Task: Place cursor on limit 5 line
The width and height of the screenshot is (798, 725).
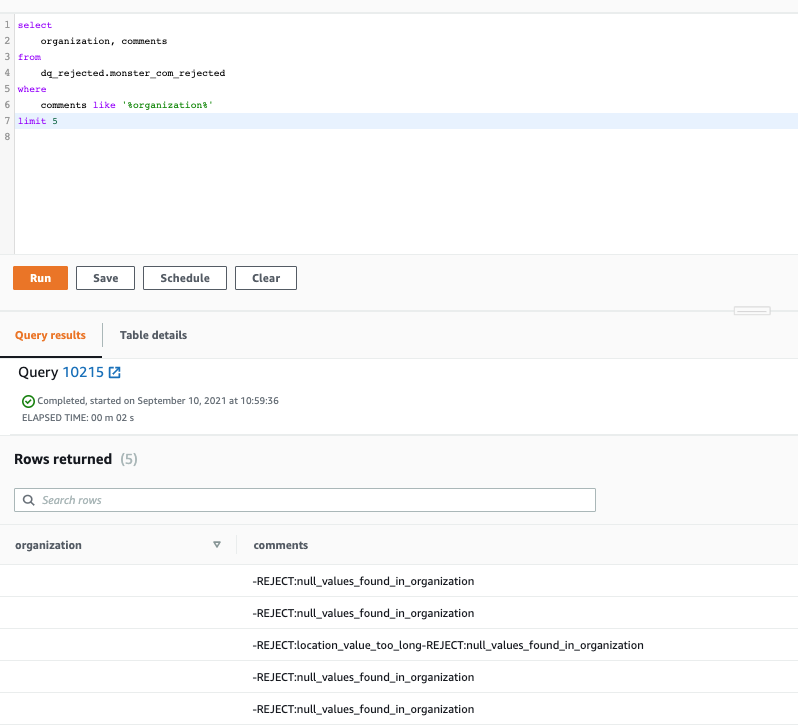Action: click(x=406, y=121)
